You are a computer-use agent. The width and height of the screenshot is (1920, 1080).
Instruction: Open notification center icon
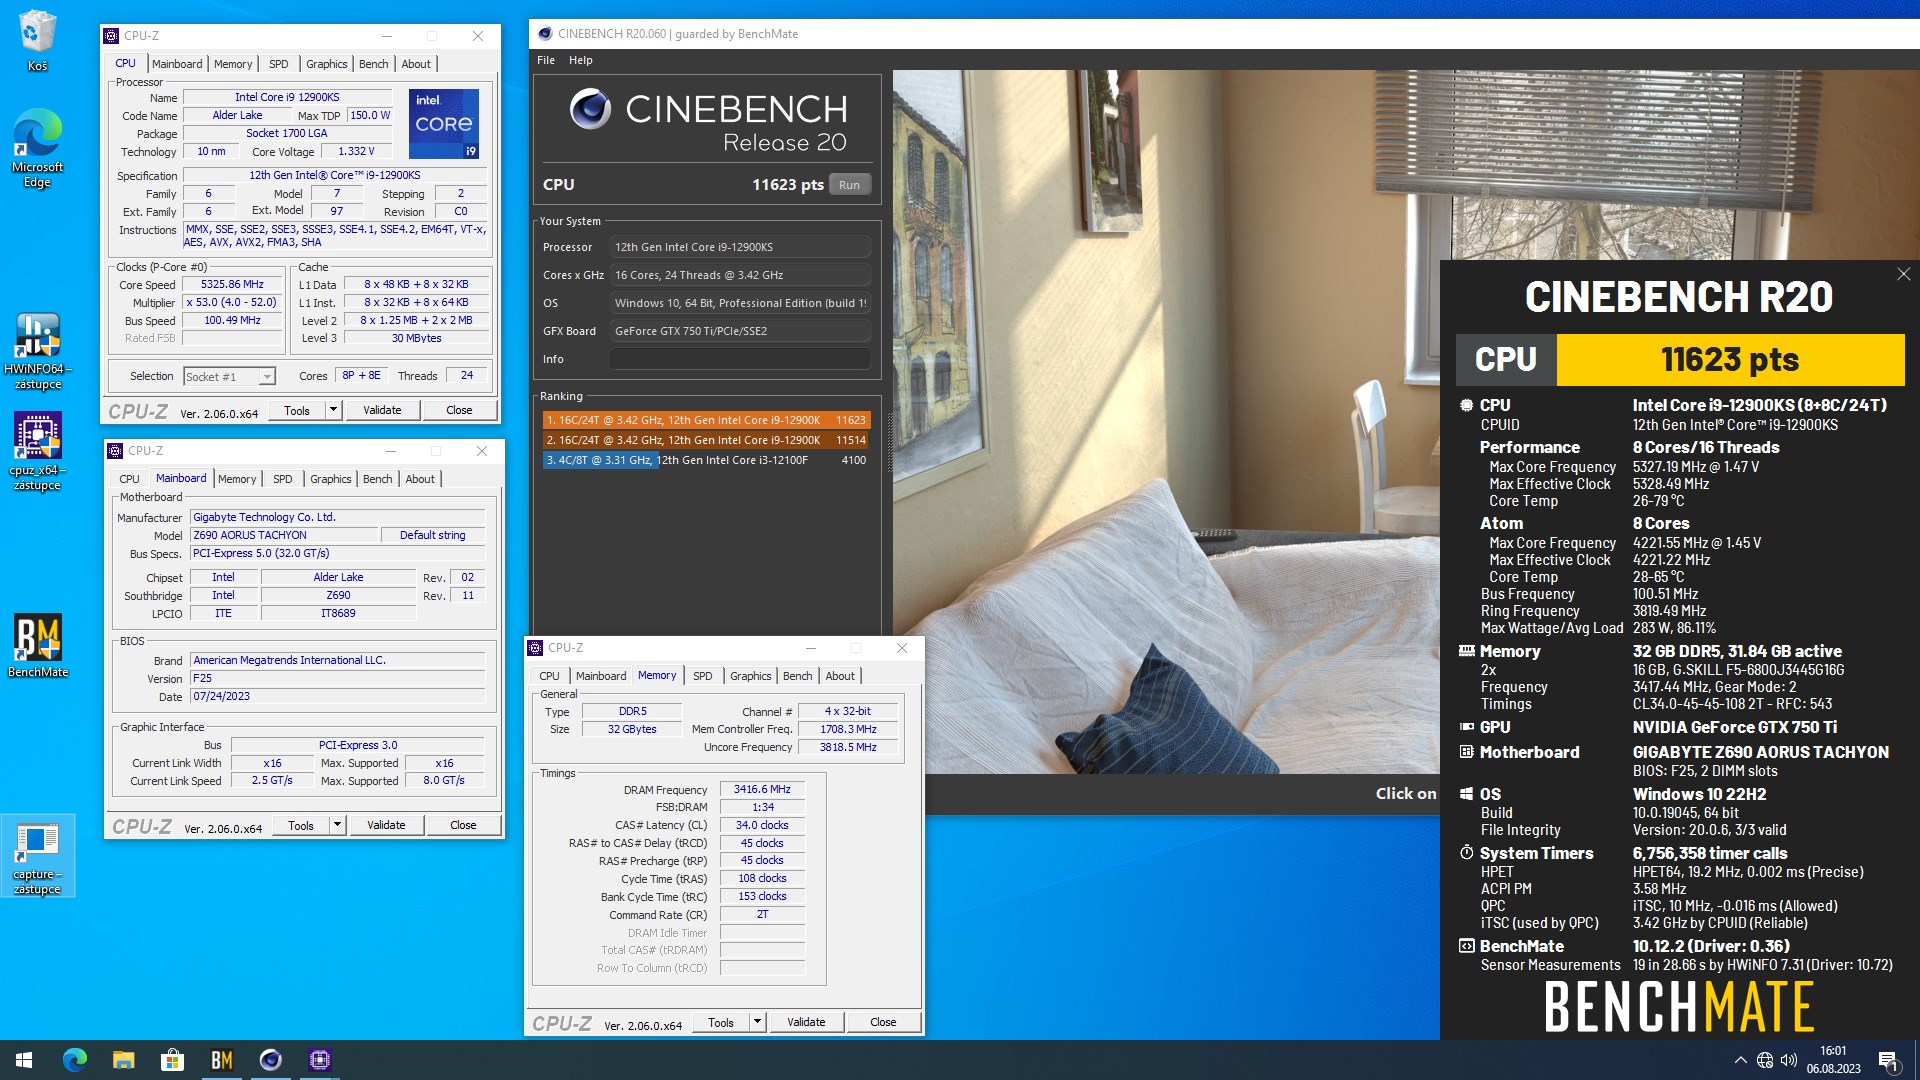coord(1888,1060)
